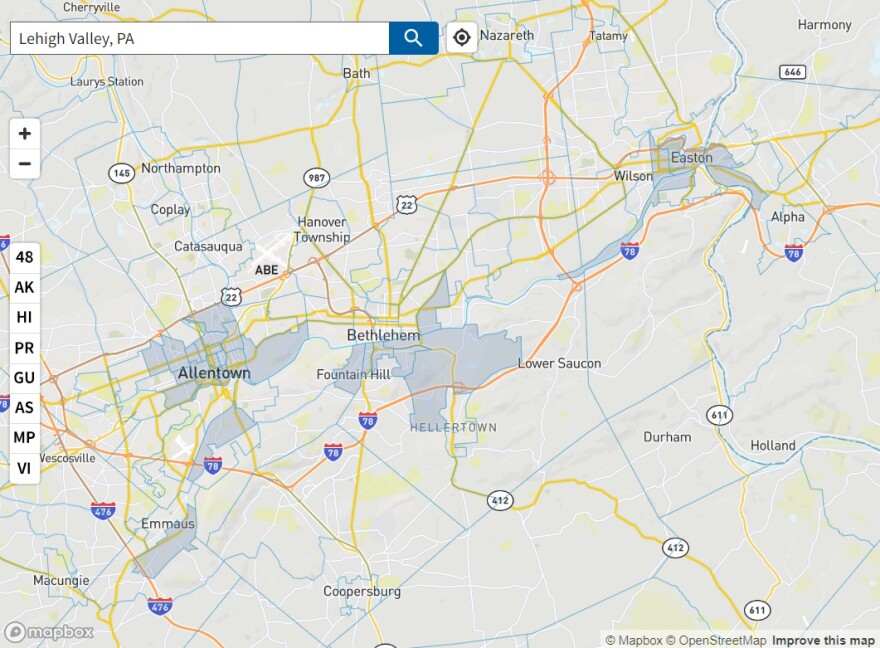
Task: Open the Improve this map link
Action: (x=823, y=640)
